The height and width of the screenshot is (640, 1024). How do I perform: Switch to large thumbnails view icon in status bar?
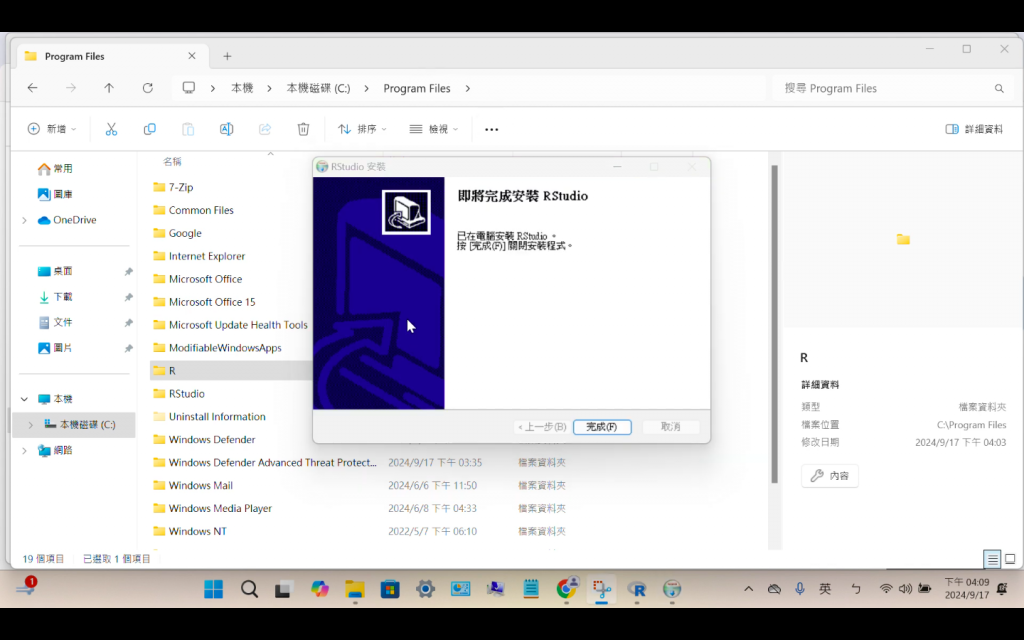pyautogui.click(x=1010, y=559)
